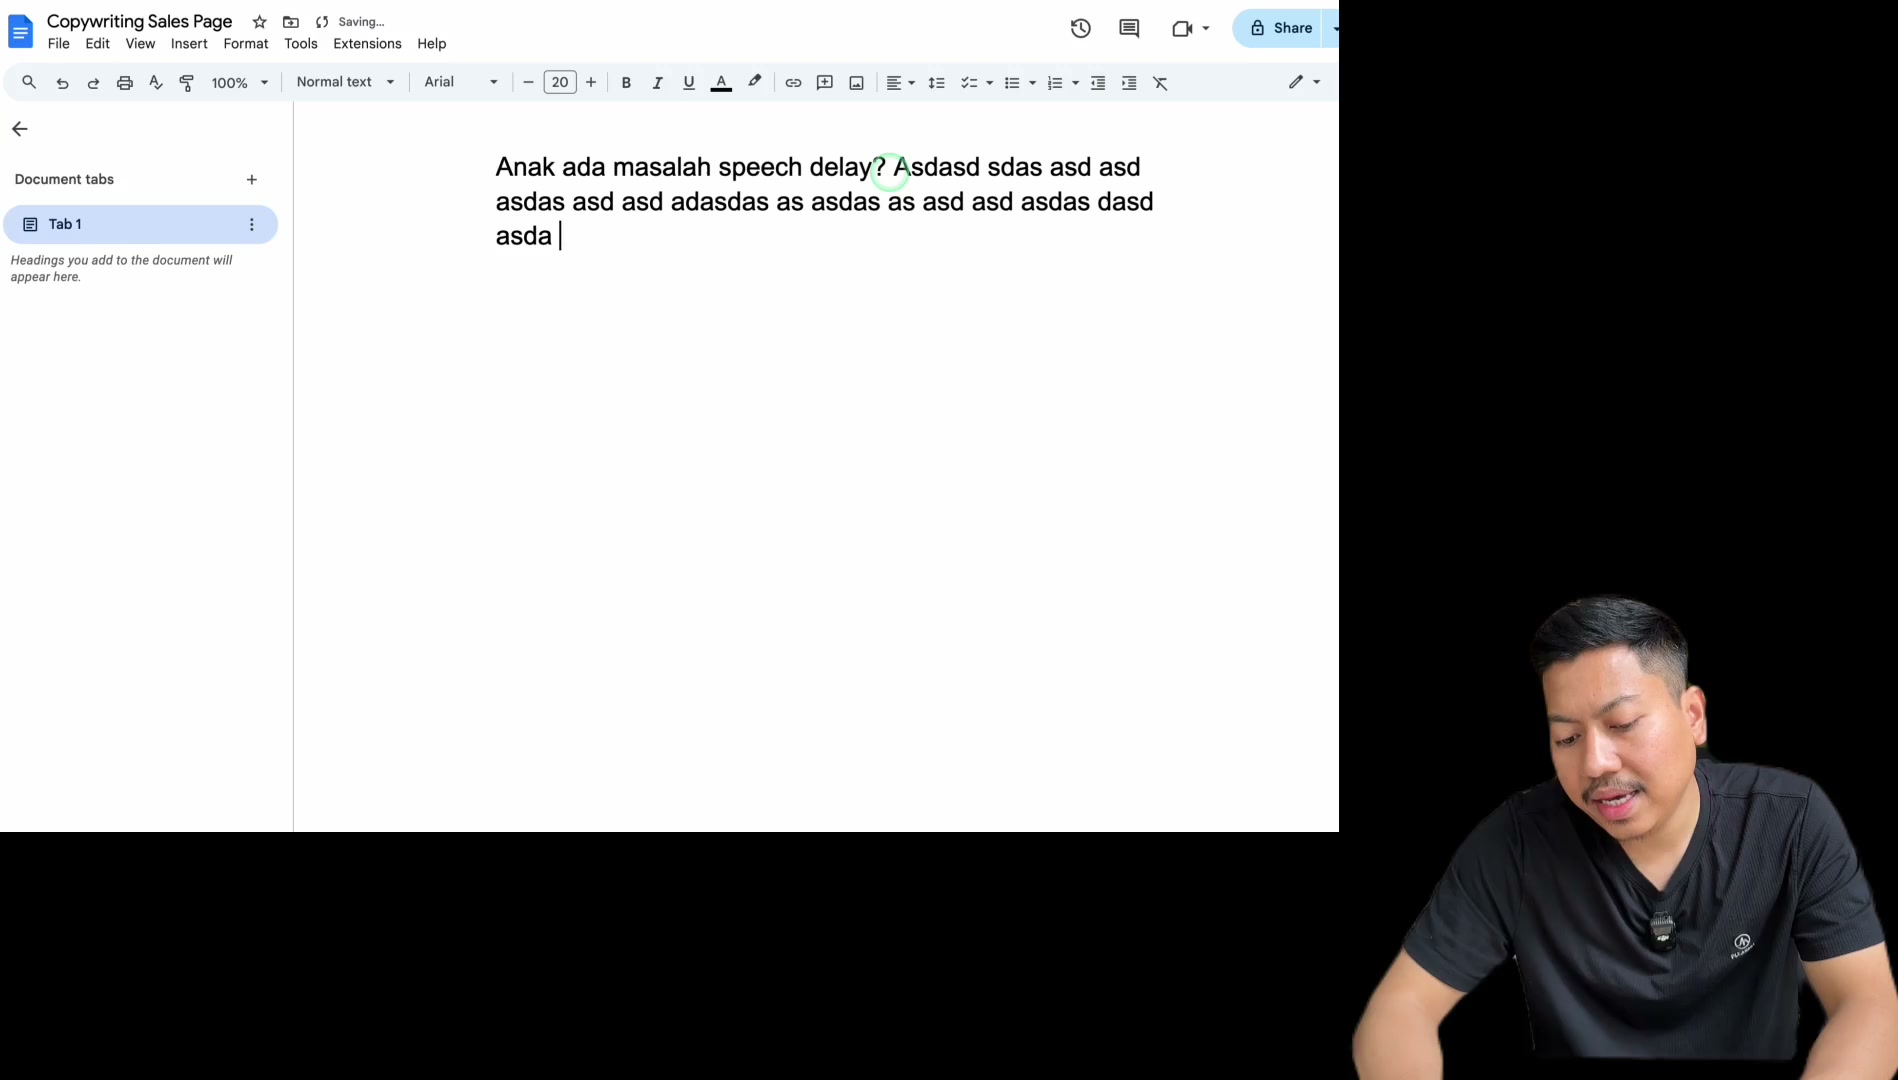This screenshot has width=1898, height=1080.
Task: Increase font size with plus
Action: (591, 82)
